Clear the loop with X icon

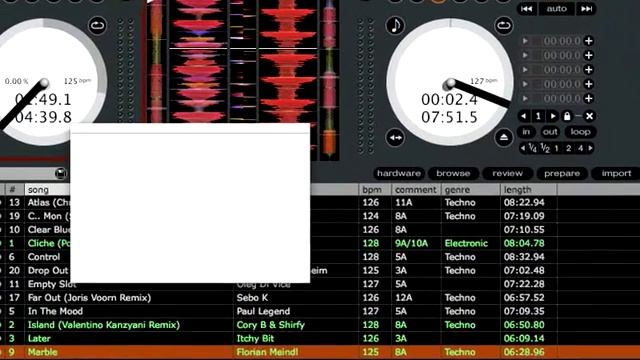pos(589,116)
